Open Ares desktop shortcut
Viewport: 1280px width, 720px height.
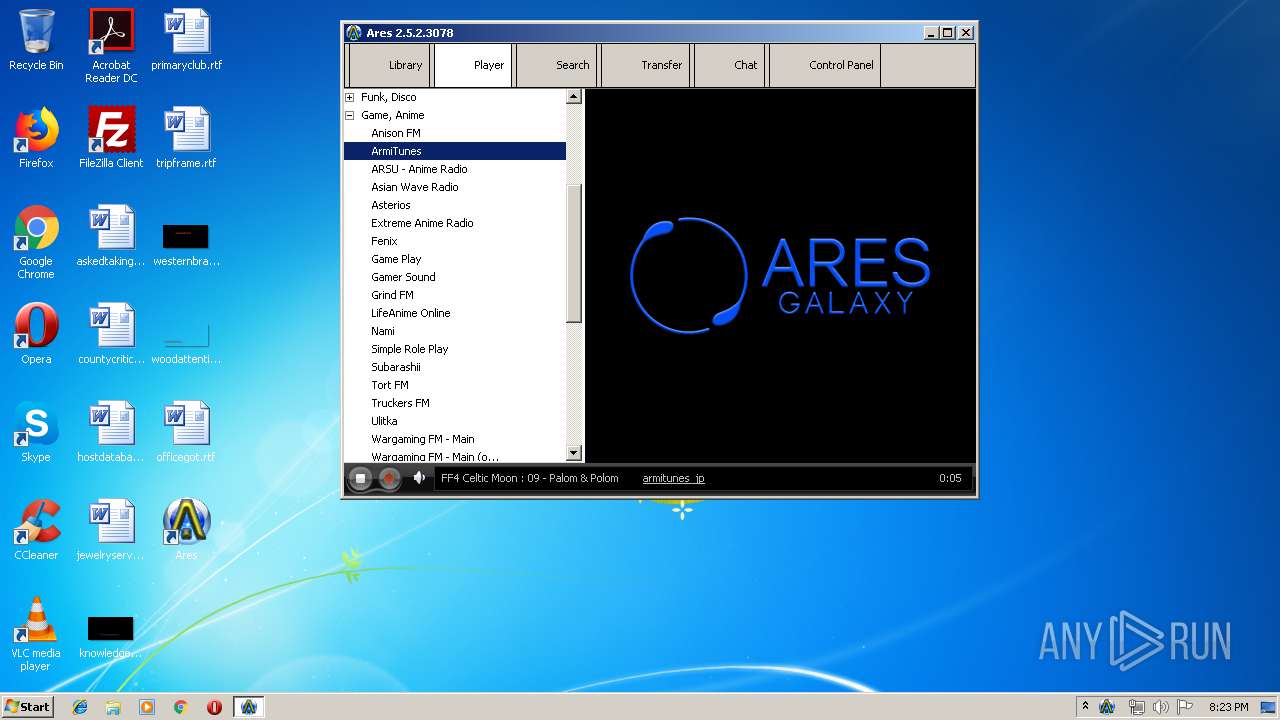[x=187, y=530]
